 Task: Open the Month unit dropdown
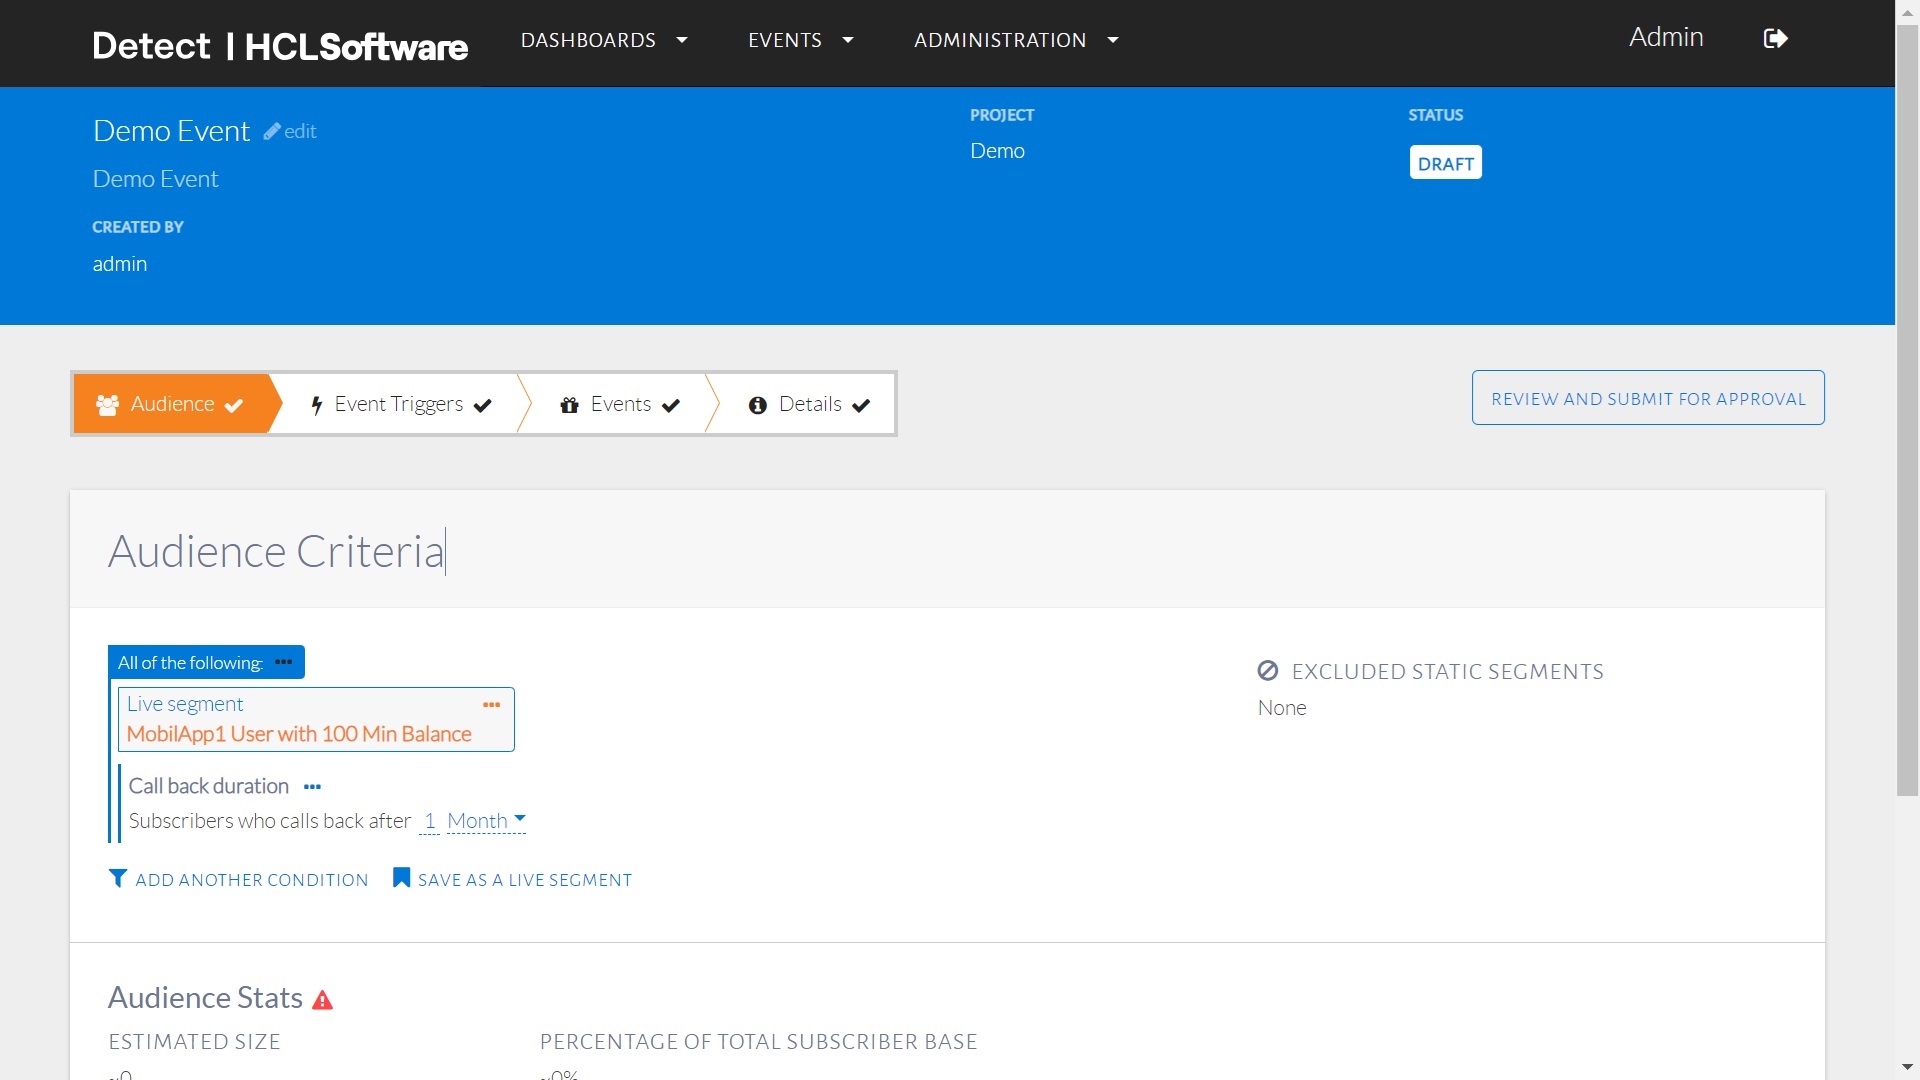click(x=486, y=821)
